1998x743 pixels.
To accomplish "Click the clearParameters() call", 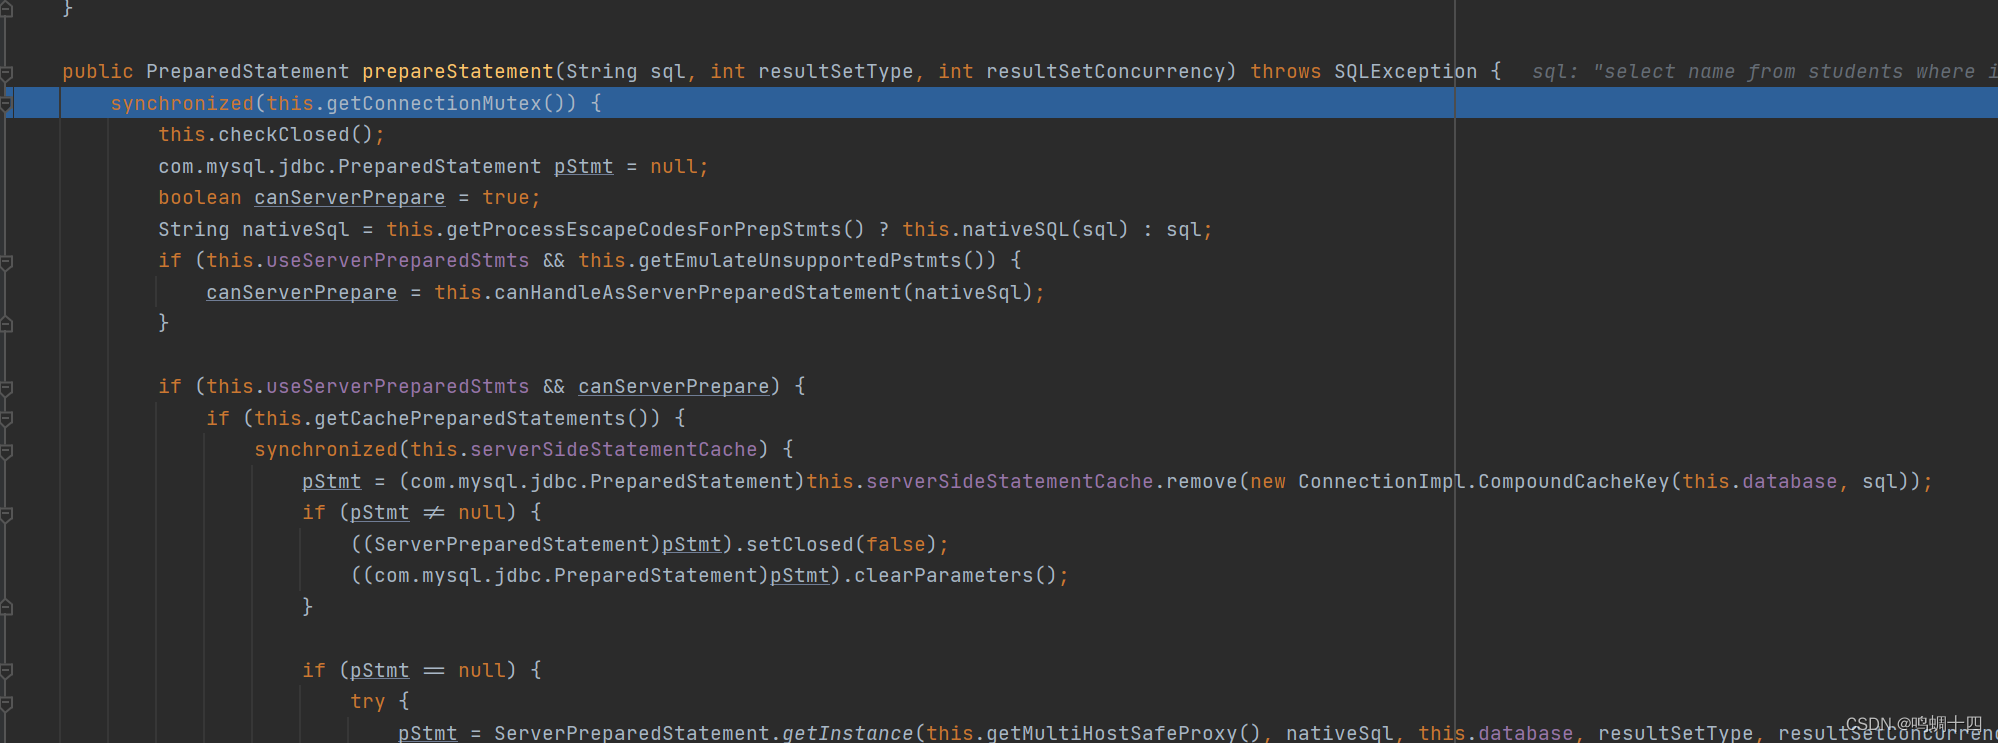I will (x=955, y=576).
